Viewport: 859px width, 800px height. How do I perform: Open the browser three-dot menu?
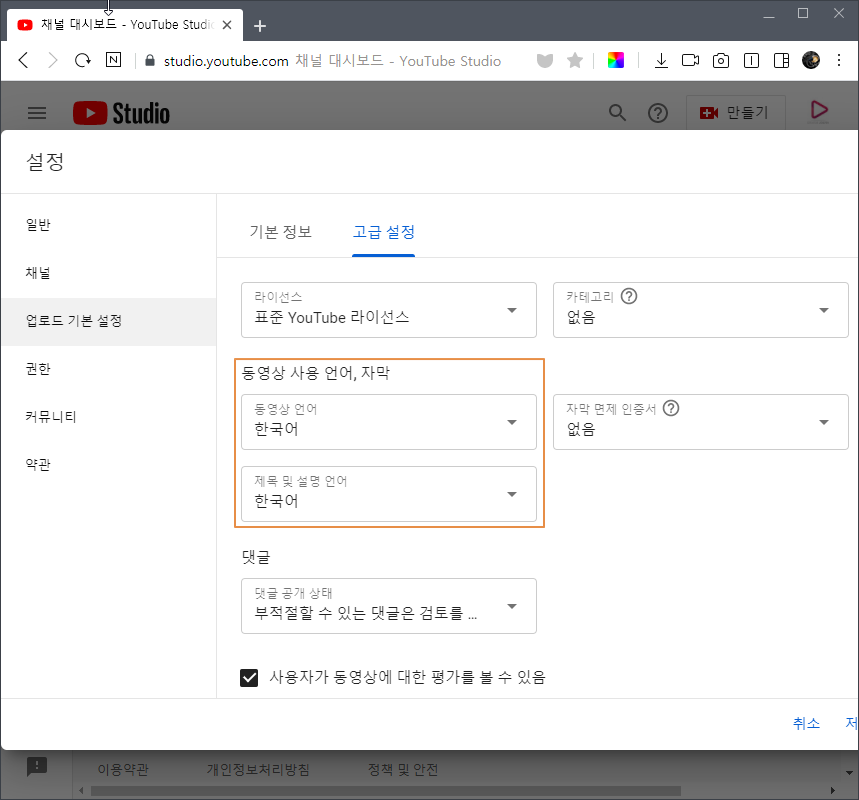click(x=839, y=60)
